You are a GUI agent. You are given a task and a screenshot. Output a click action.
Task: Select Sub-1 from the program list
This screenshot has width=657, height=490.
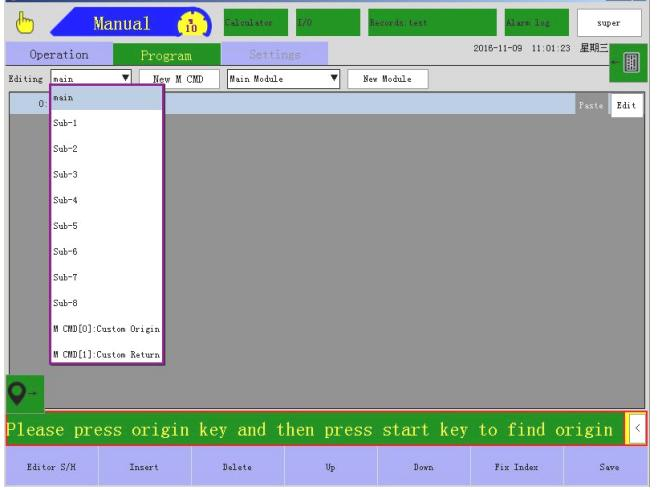coord(105,122)
